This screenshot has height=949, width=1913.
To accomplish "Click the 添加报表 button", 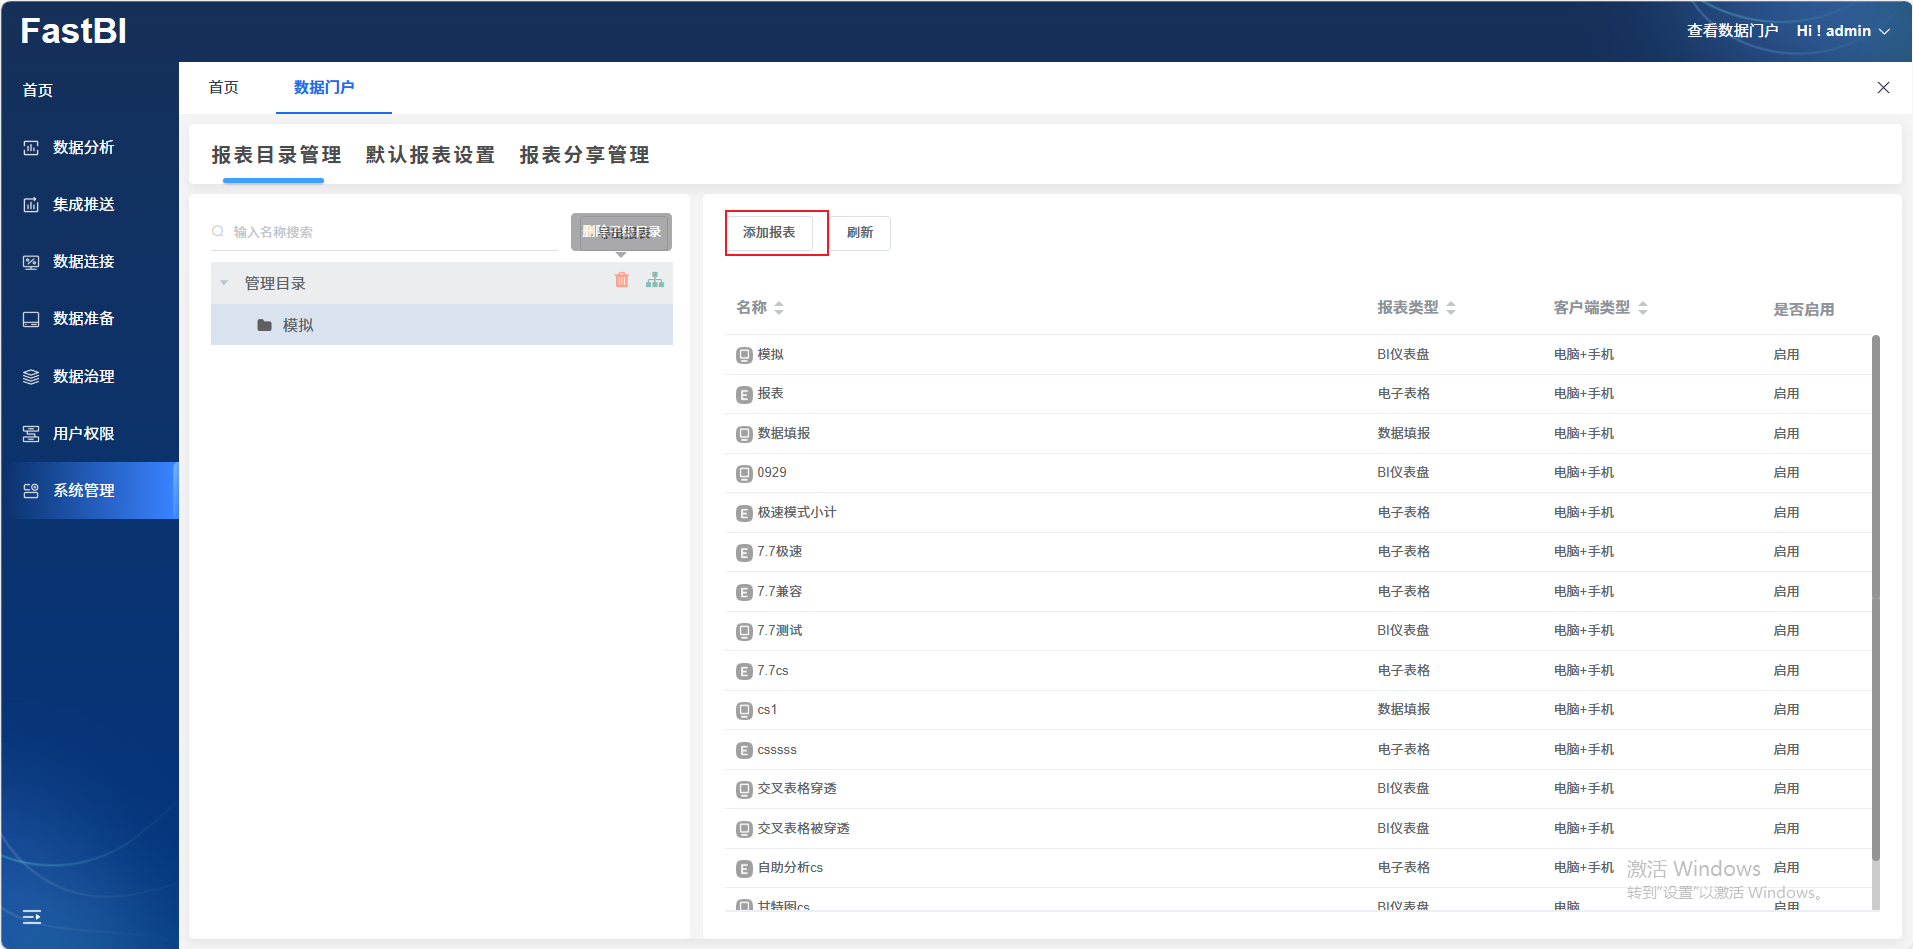I will [769, 233].
